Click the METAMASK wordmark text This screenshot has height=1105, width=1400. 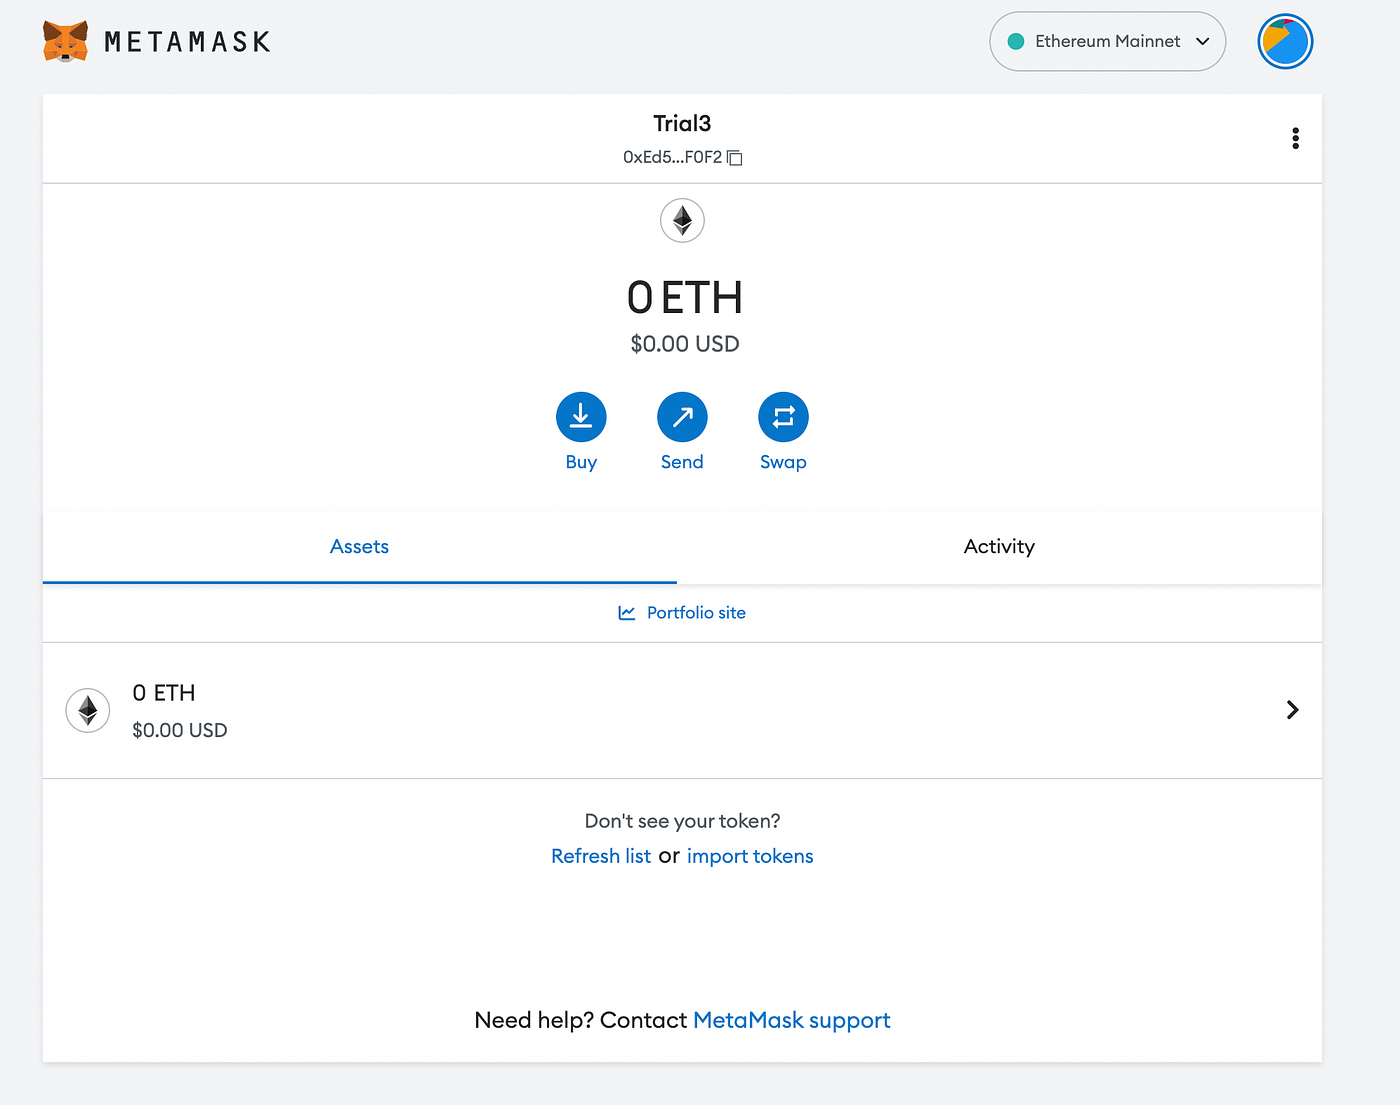[188, 42]
